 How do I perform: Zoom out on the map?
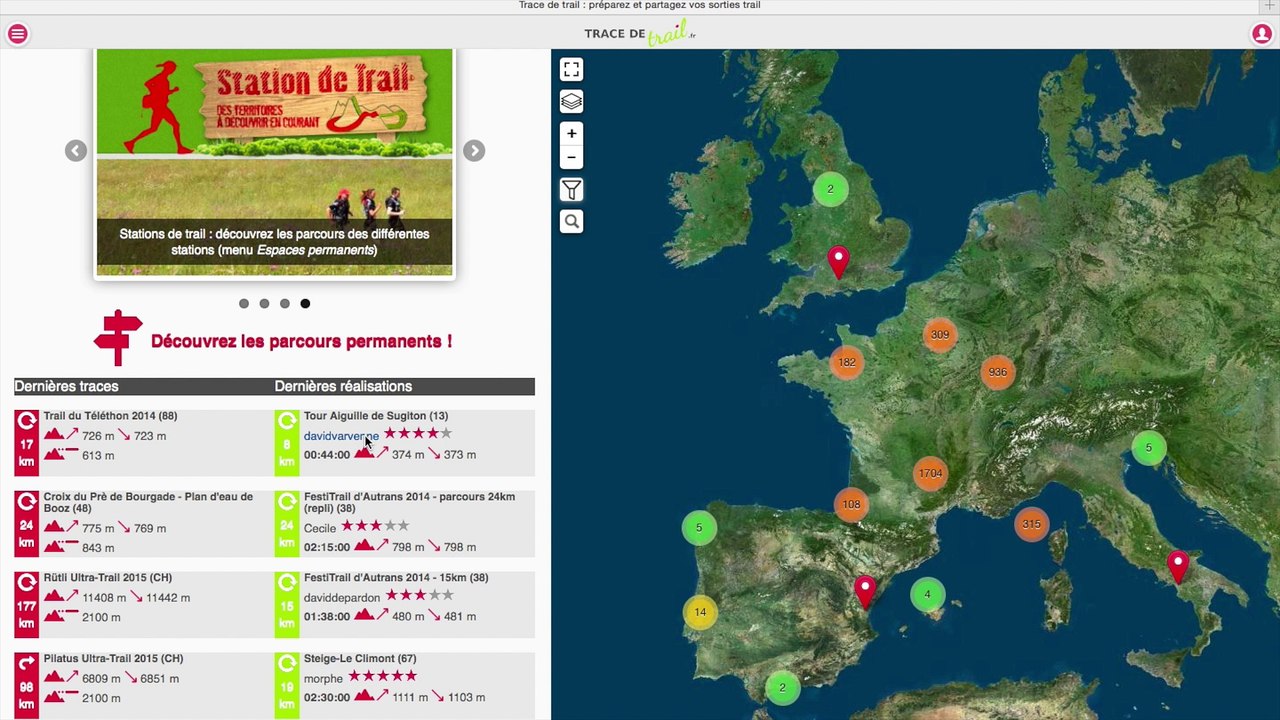[571, 157]
